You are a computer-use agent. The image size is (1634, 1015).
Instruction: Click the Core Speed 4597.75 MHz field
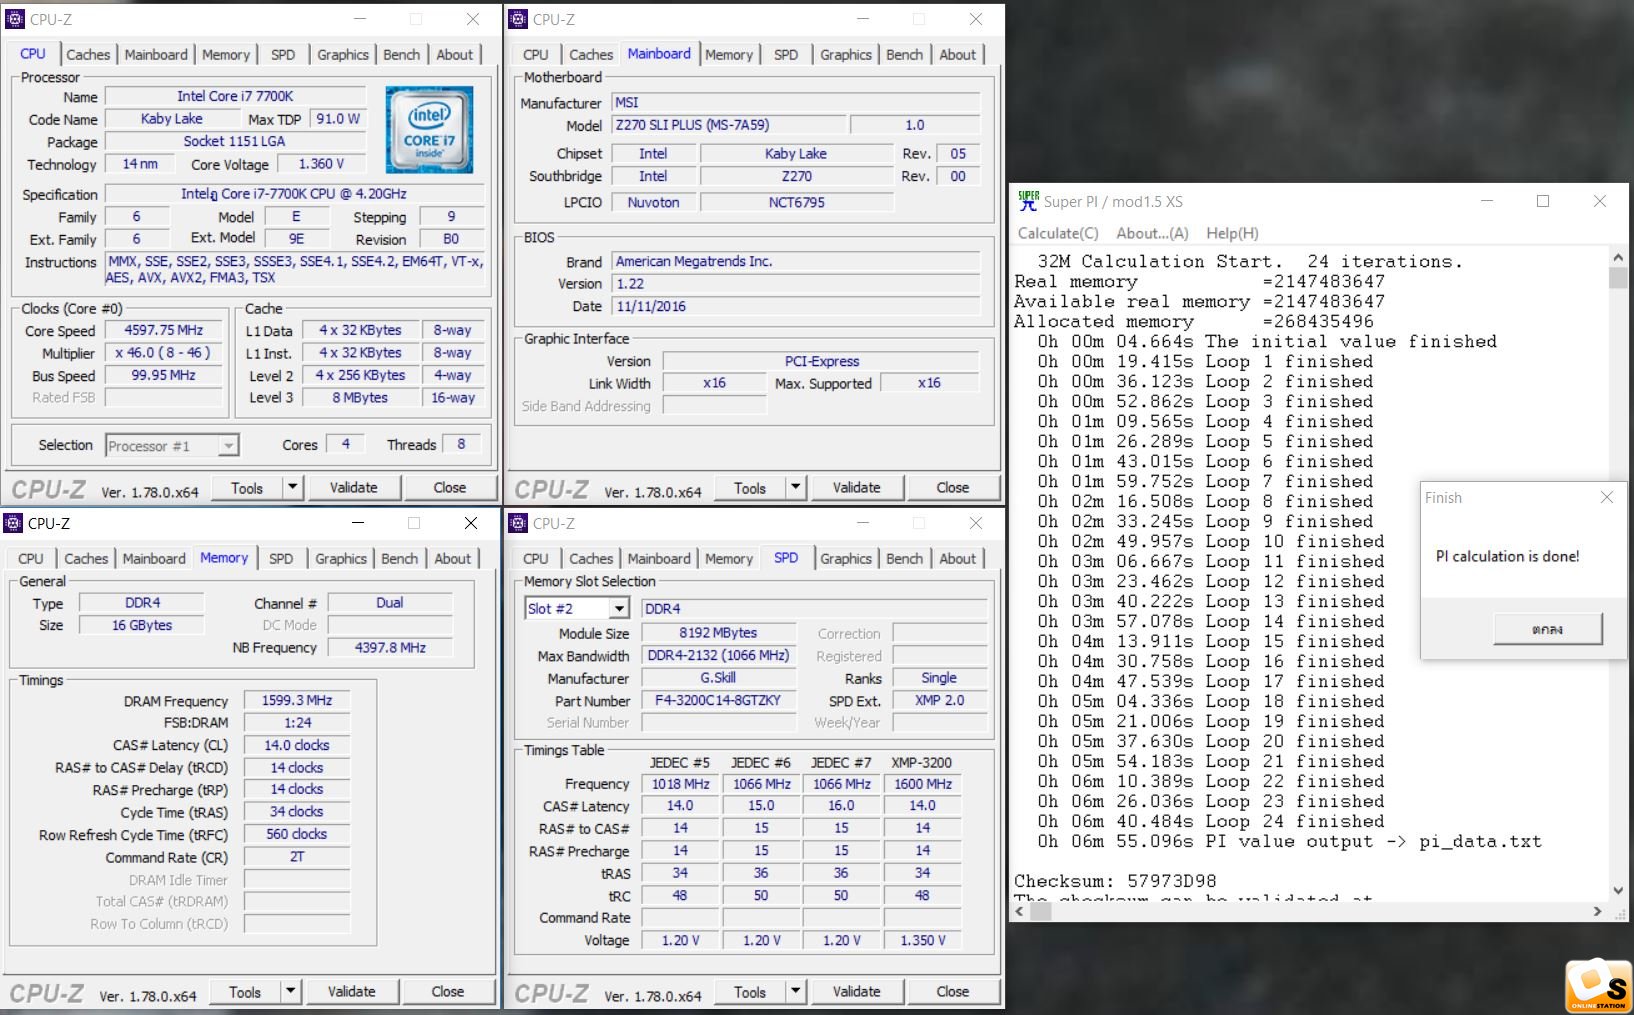pos(164,331)
